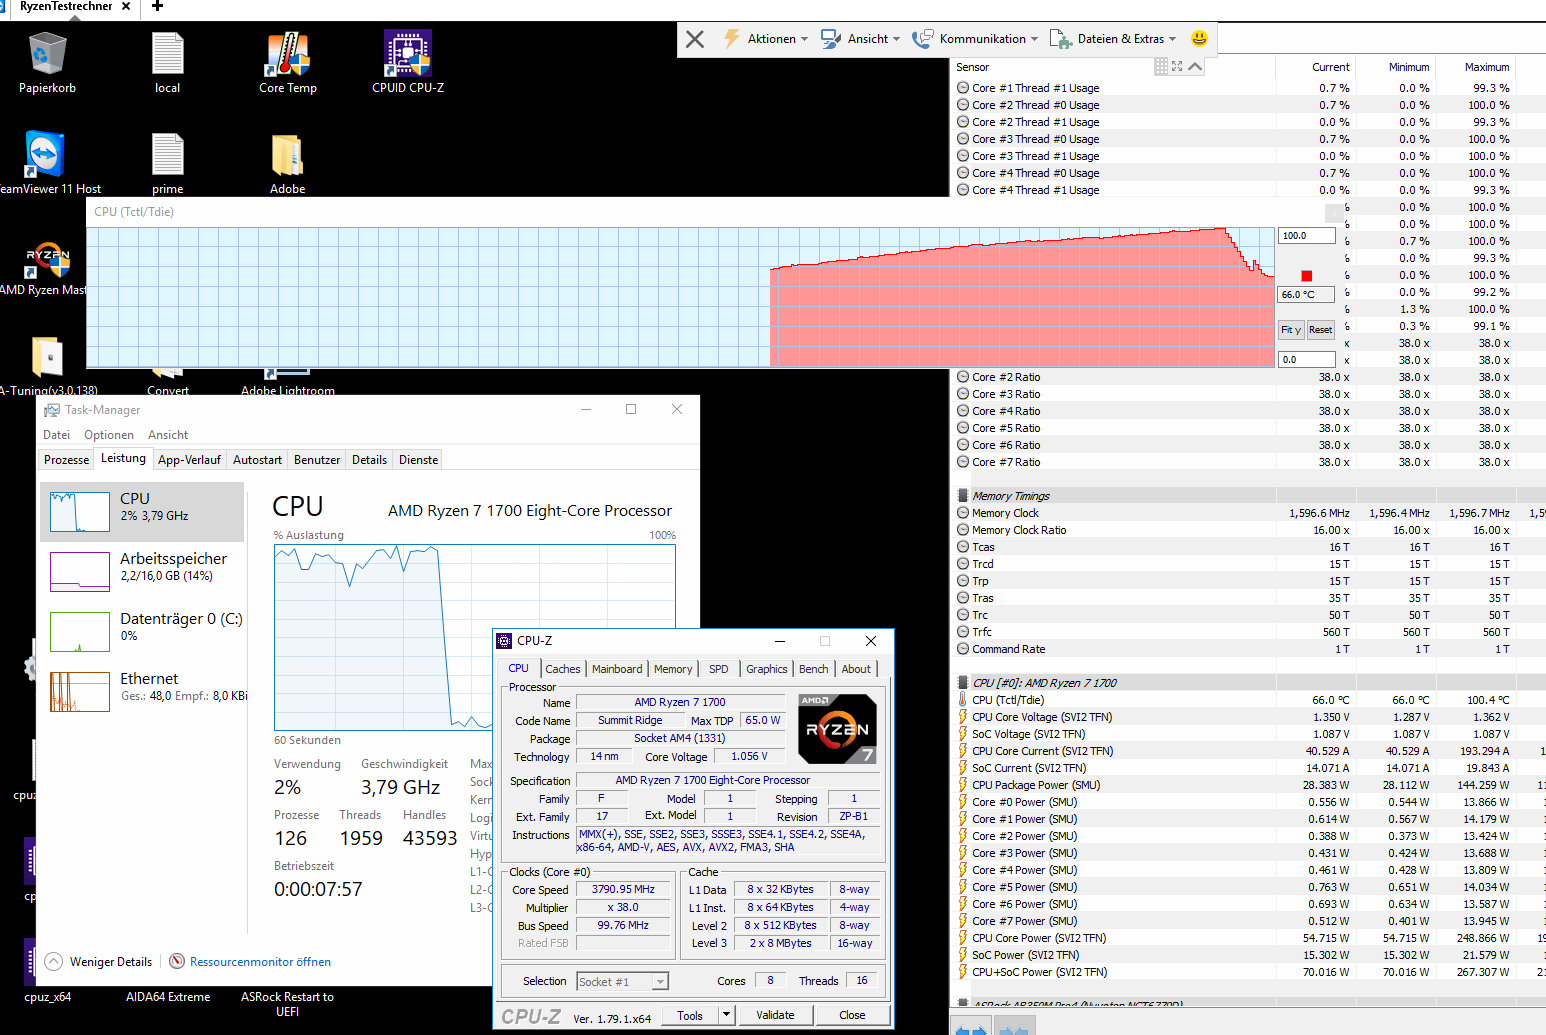Open Task-Manager Optionen menu

(109, 435)
